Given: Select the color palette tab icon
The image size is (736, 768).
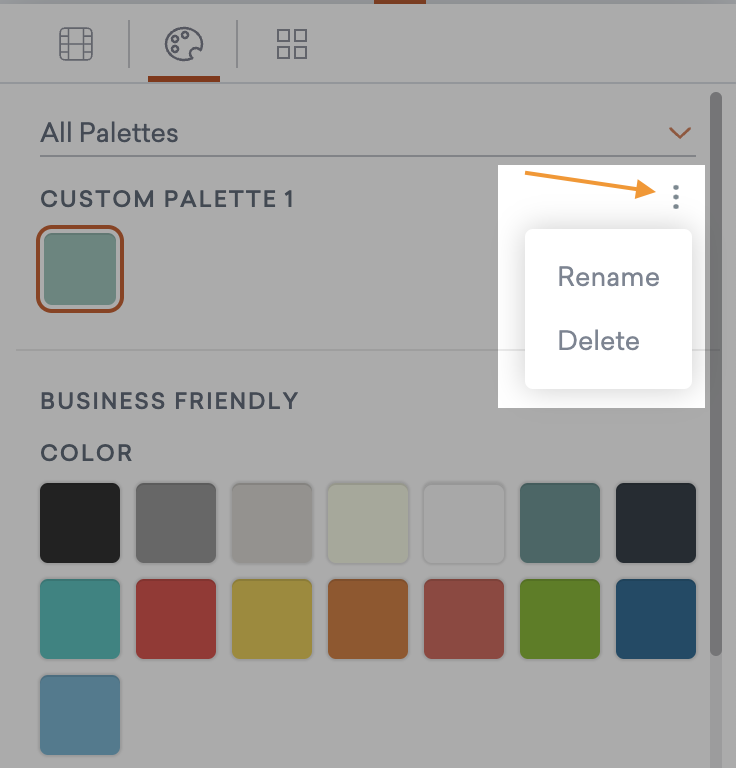Looking at the screenshot, I should 184,44.
